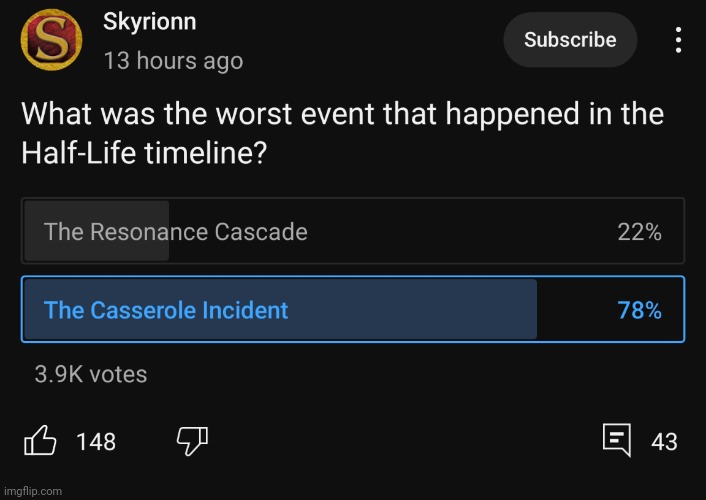Dislike the post with thumbs down icon
Screen dimensions: 706x500
192,441
